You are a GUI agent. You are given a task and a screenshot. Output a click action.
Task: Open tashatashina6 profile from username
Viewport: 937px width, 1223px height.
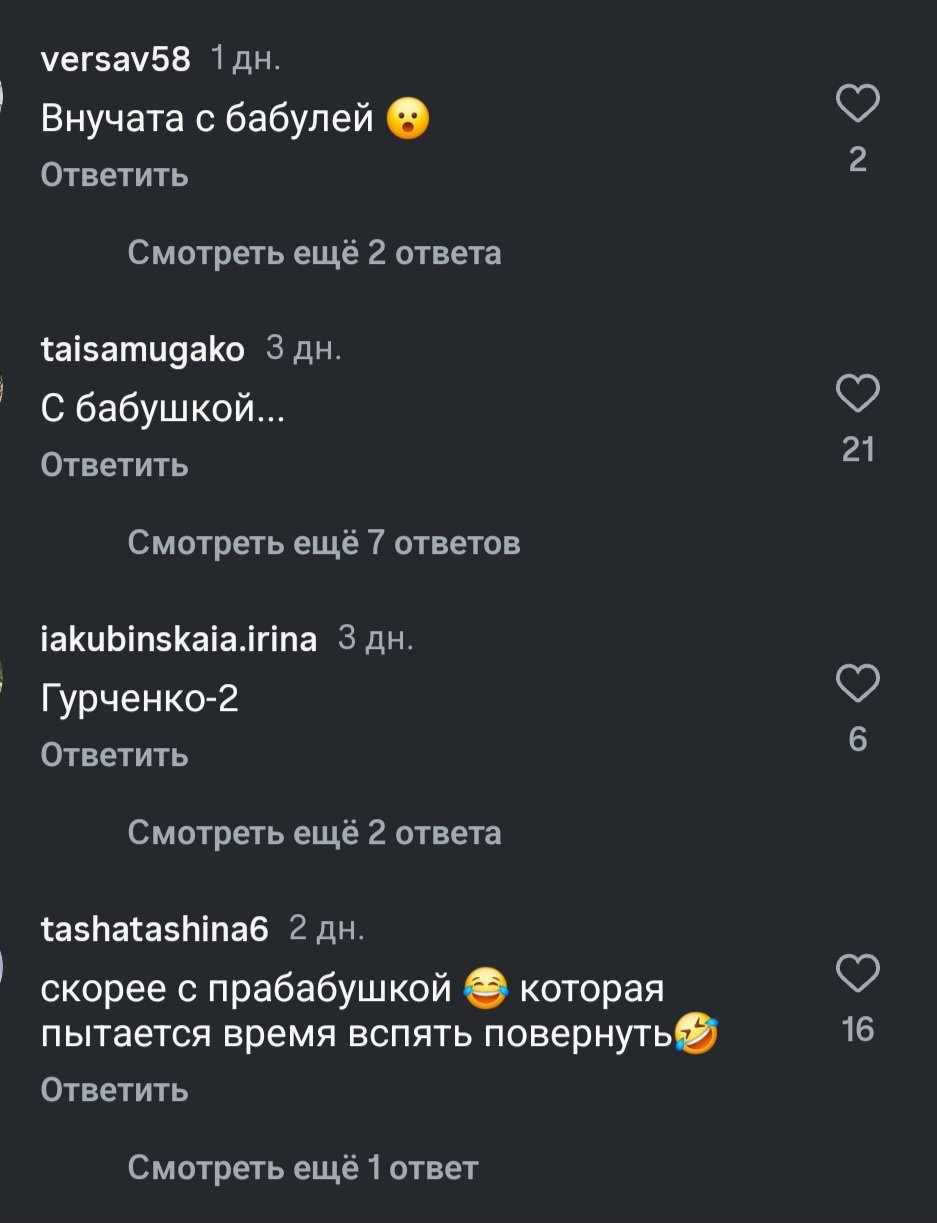coord(155,931)
